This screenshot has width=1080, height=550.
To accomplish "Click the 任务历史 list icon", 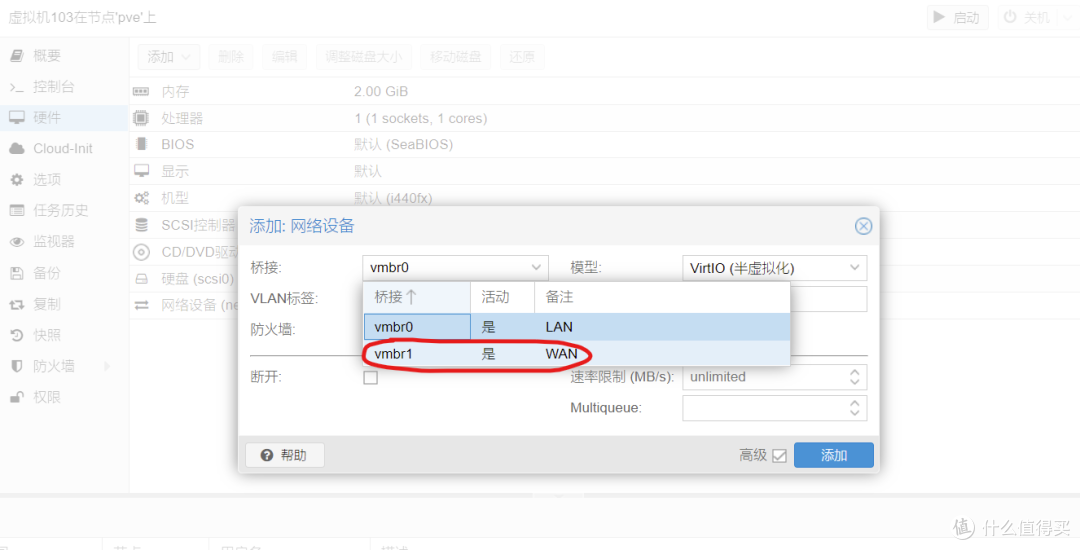I will [x=17, y=211].
